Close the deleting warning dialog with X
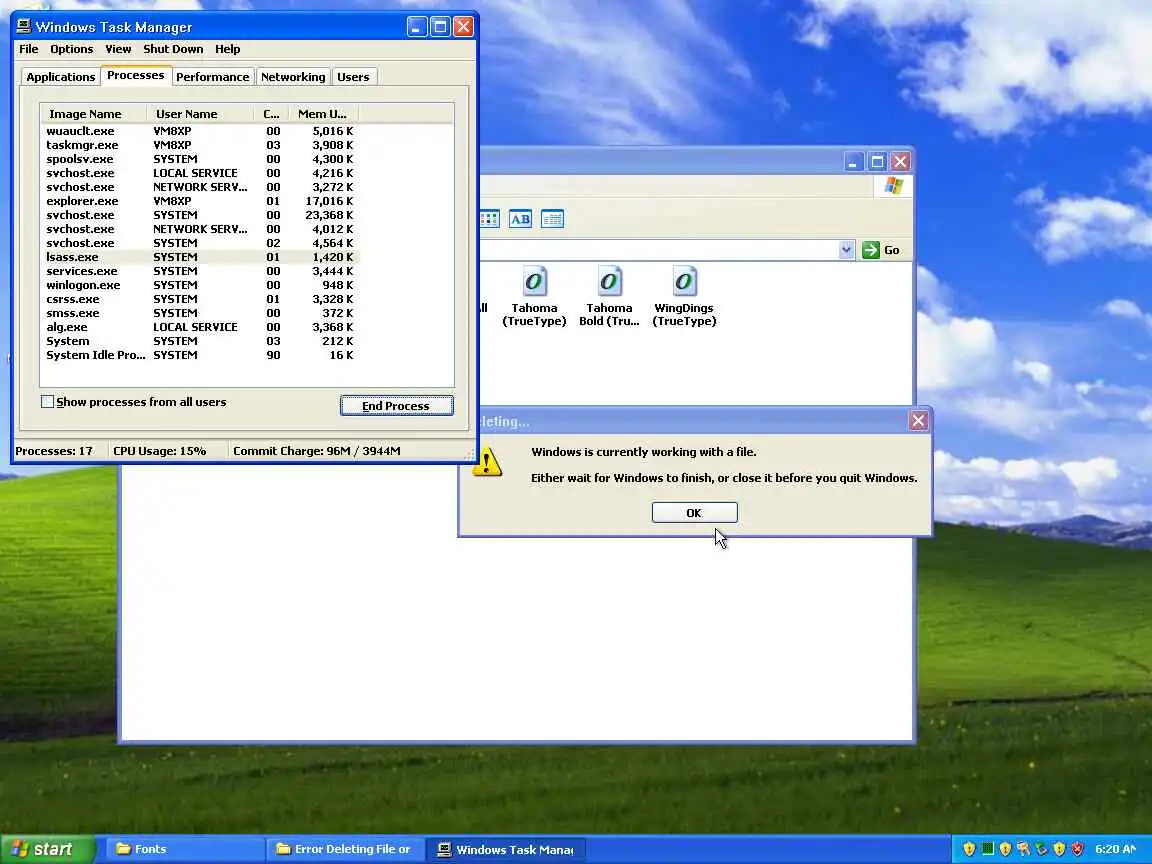 [x=918, y=420]
